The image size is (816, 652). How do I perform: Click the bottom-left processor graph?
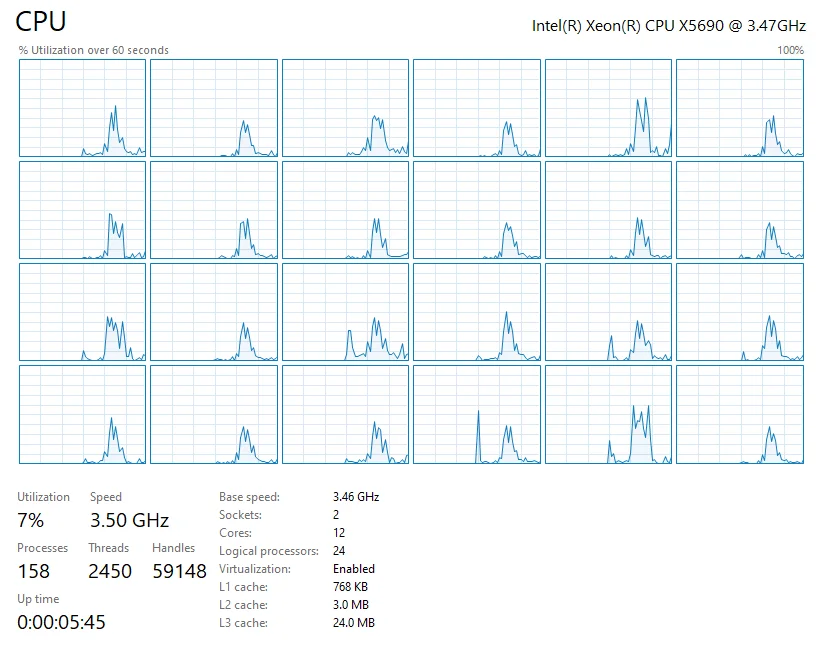(82, 414)
